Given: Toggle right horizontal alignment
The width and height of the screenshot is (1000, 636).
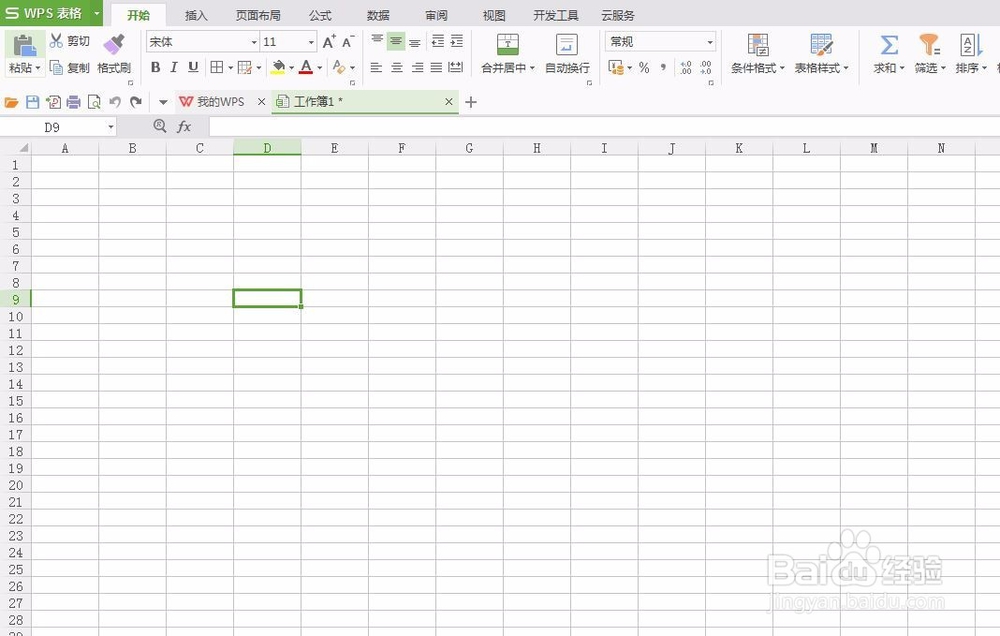Looking at the screenshot, I should pos(417,67).
